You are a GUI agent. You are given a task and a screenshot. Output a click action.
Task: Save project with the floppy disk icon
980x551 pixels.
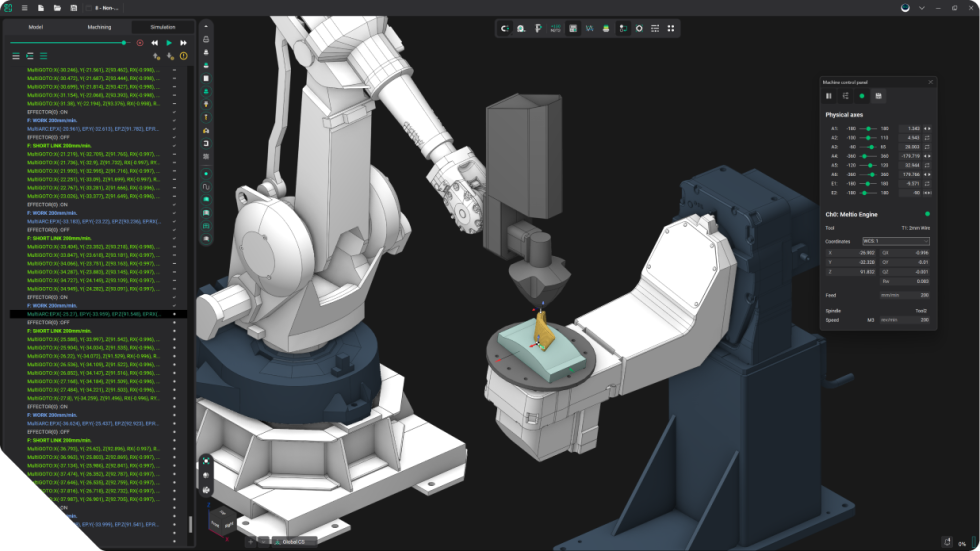point(74,8)
